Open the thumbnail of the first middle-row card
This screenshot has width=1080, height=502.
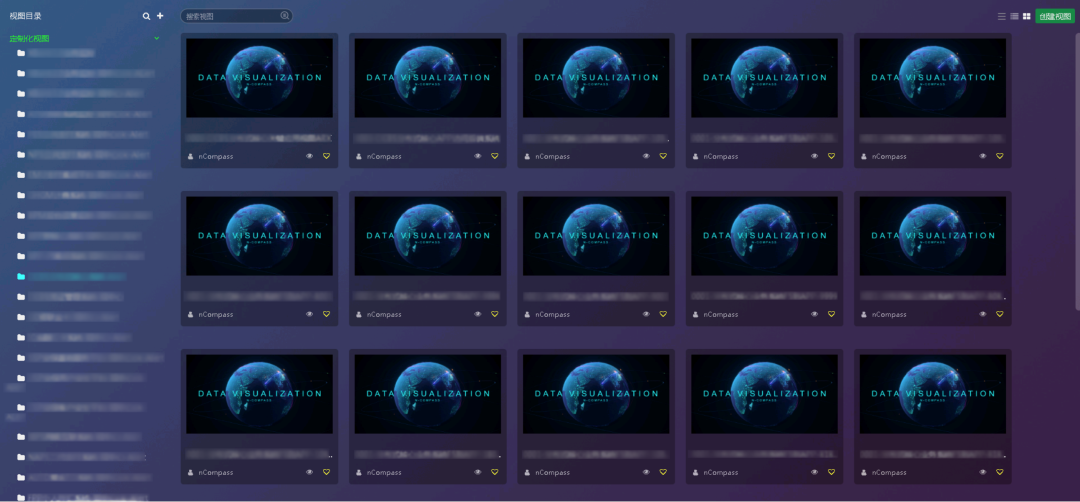pos(259,236)
